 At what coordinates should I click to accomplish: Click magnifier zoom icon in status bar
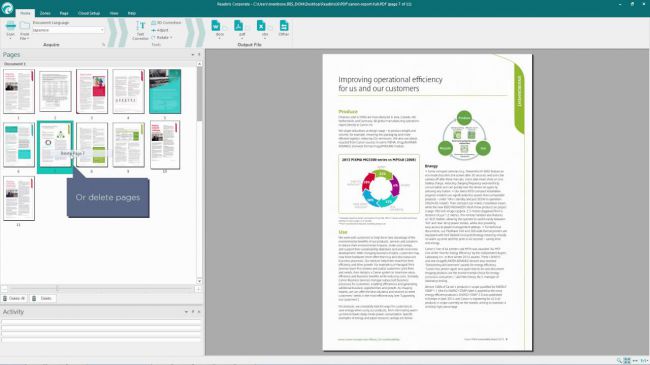619,360
